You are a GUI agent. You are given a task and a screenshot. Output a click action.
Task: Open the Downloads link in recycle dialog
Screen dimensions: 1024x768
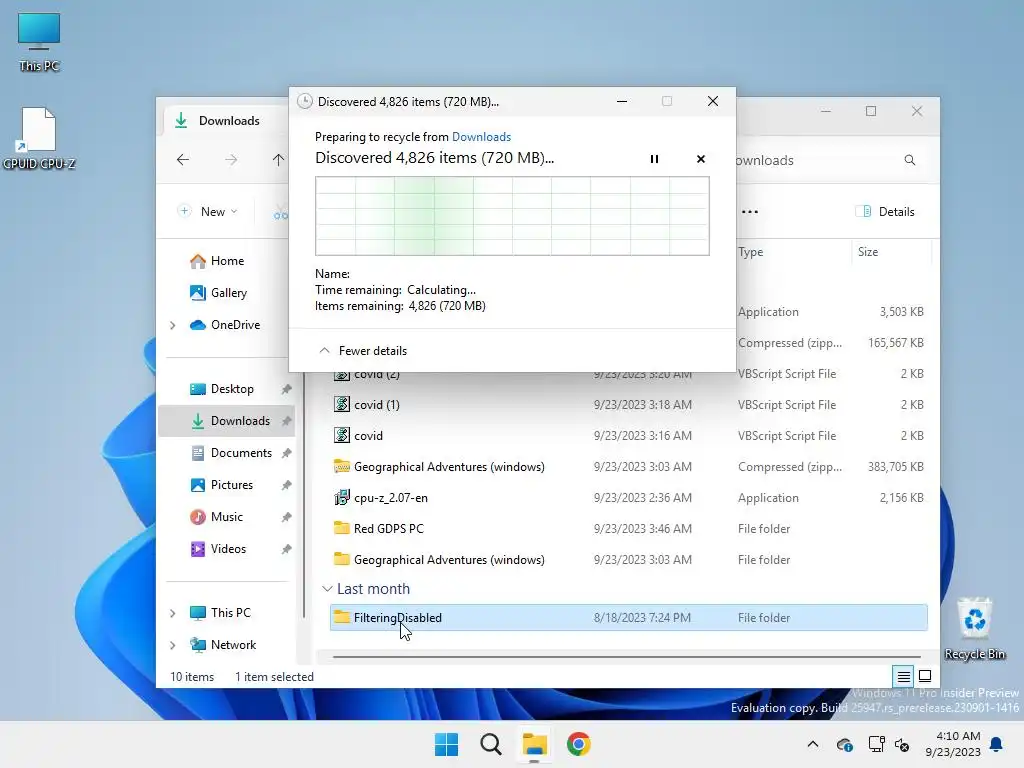(x=481, y=136)
